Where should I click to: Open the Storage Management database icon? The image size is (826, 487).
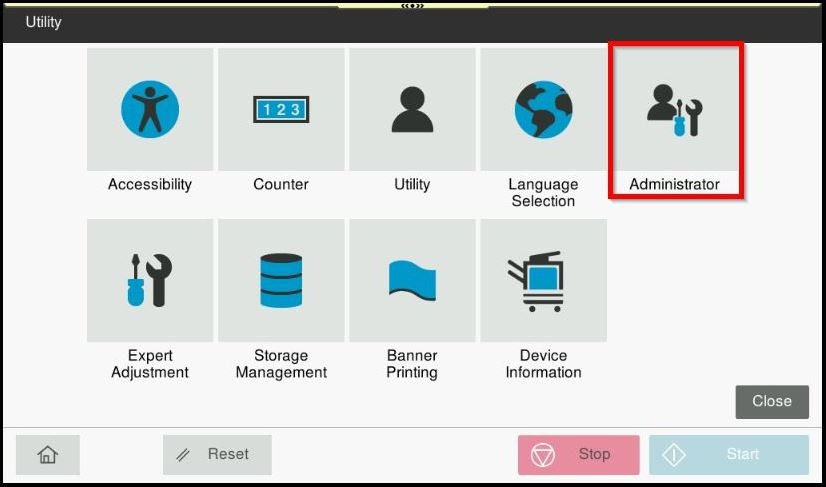pyautogui.click(x=281, y=280)
